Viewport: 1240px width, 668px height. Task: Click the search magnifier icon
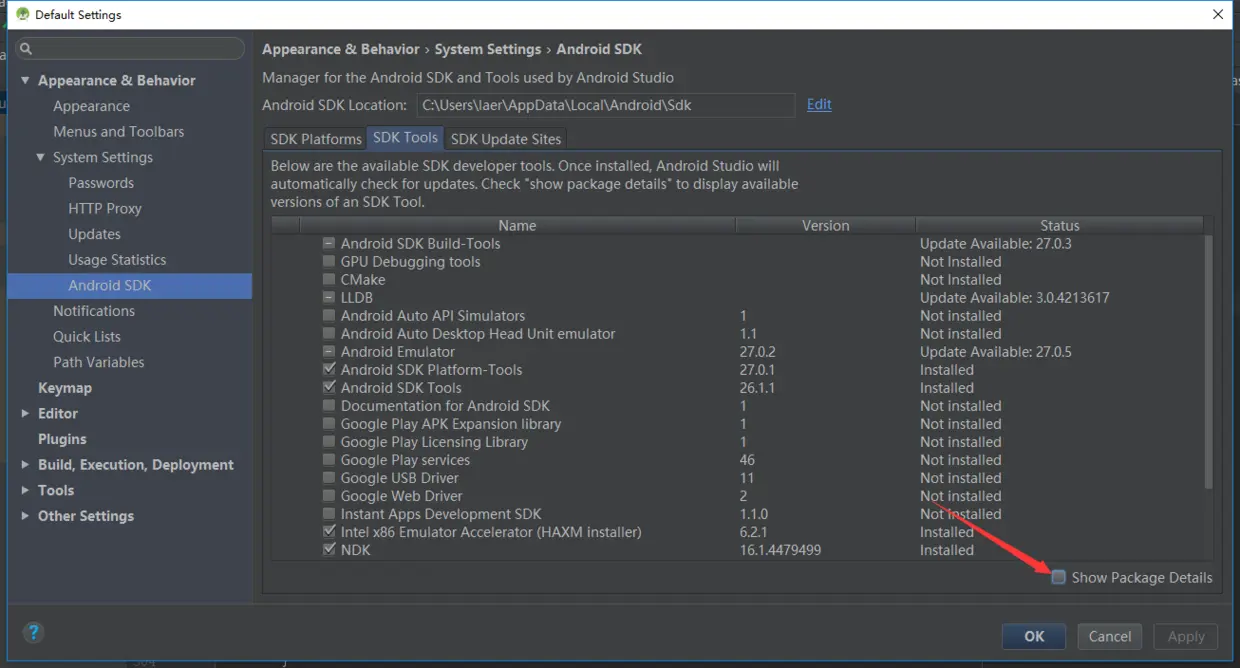(x=26, y=48)
